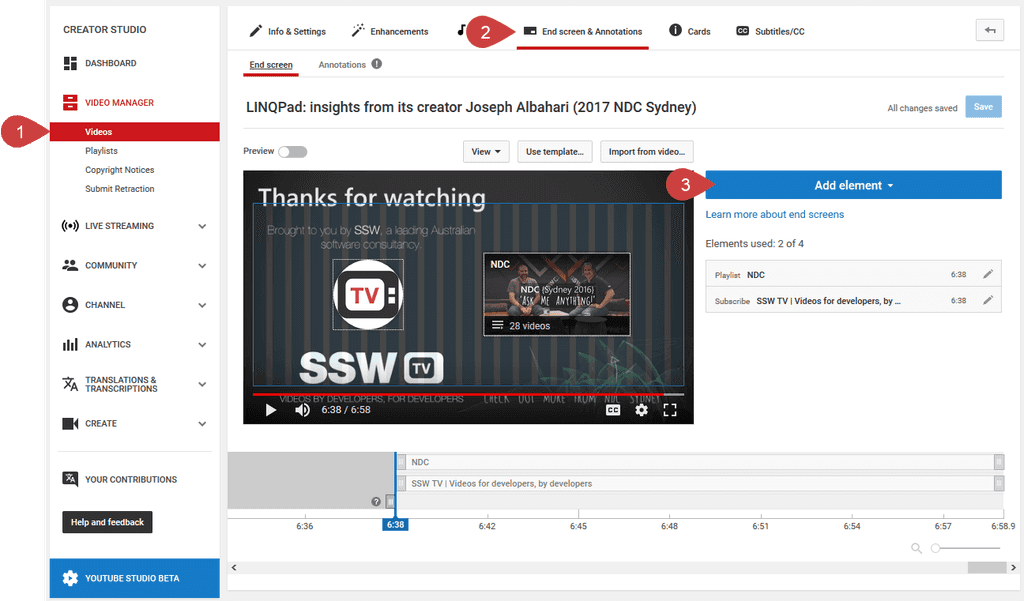Open the Add element dropdown
The image size is (1024, 601).
coord(853,185)
